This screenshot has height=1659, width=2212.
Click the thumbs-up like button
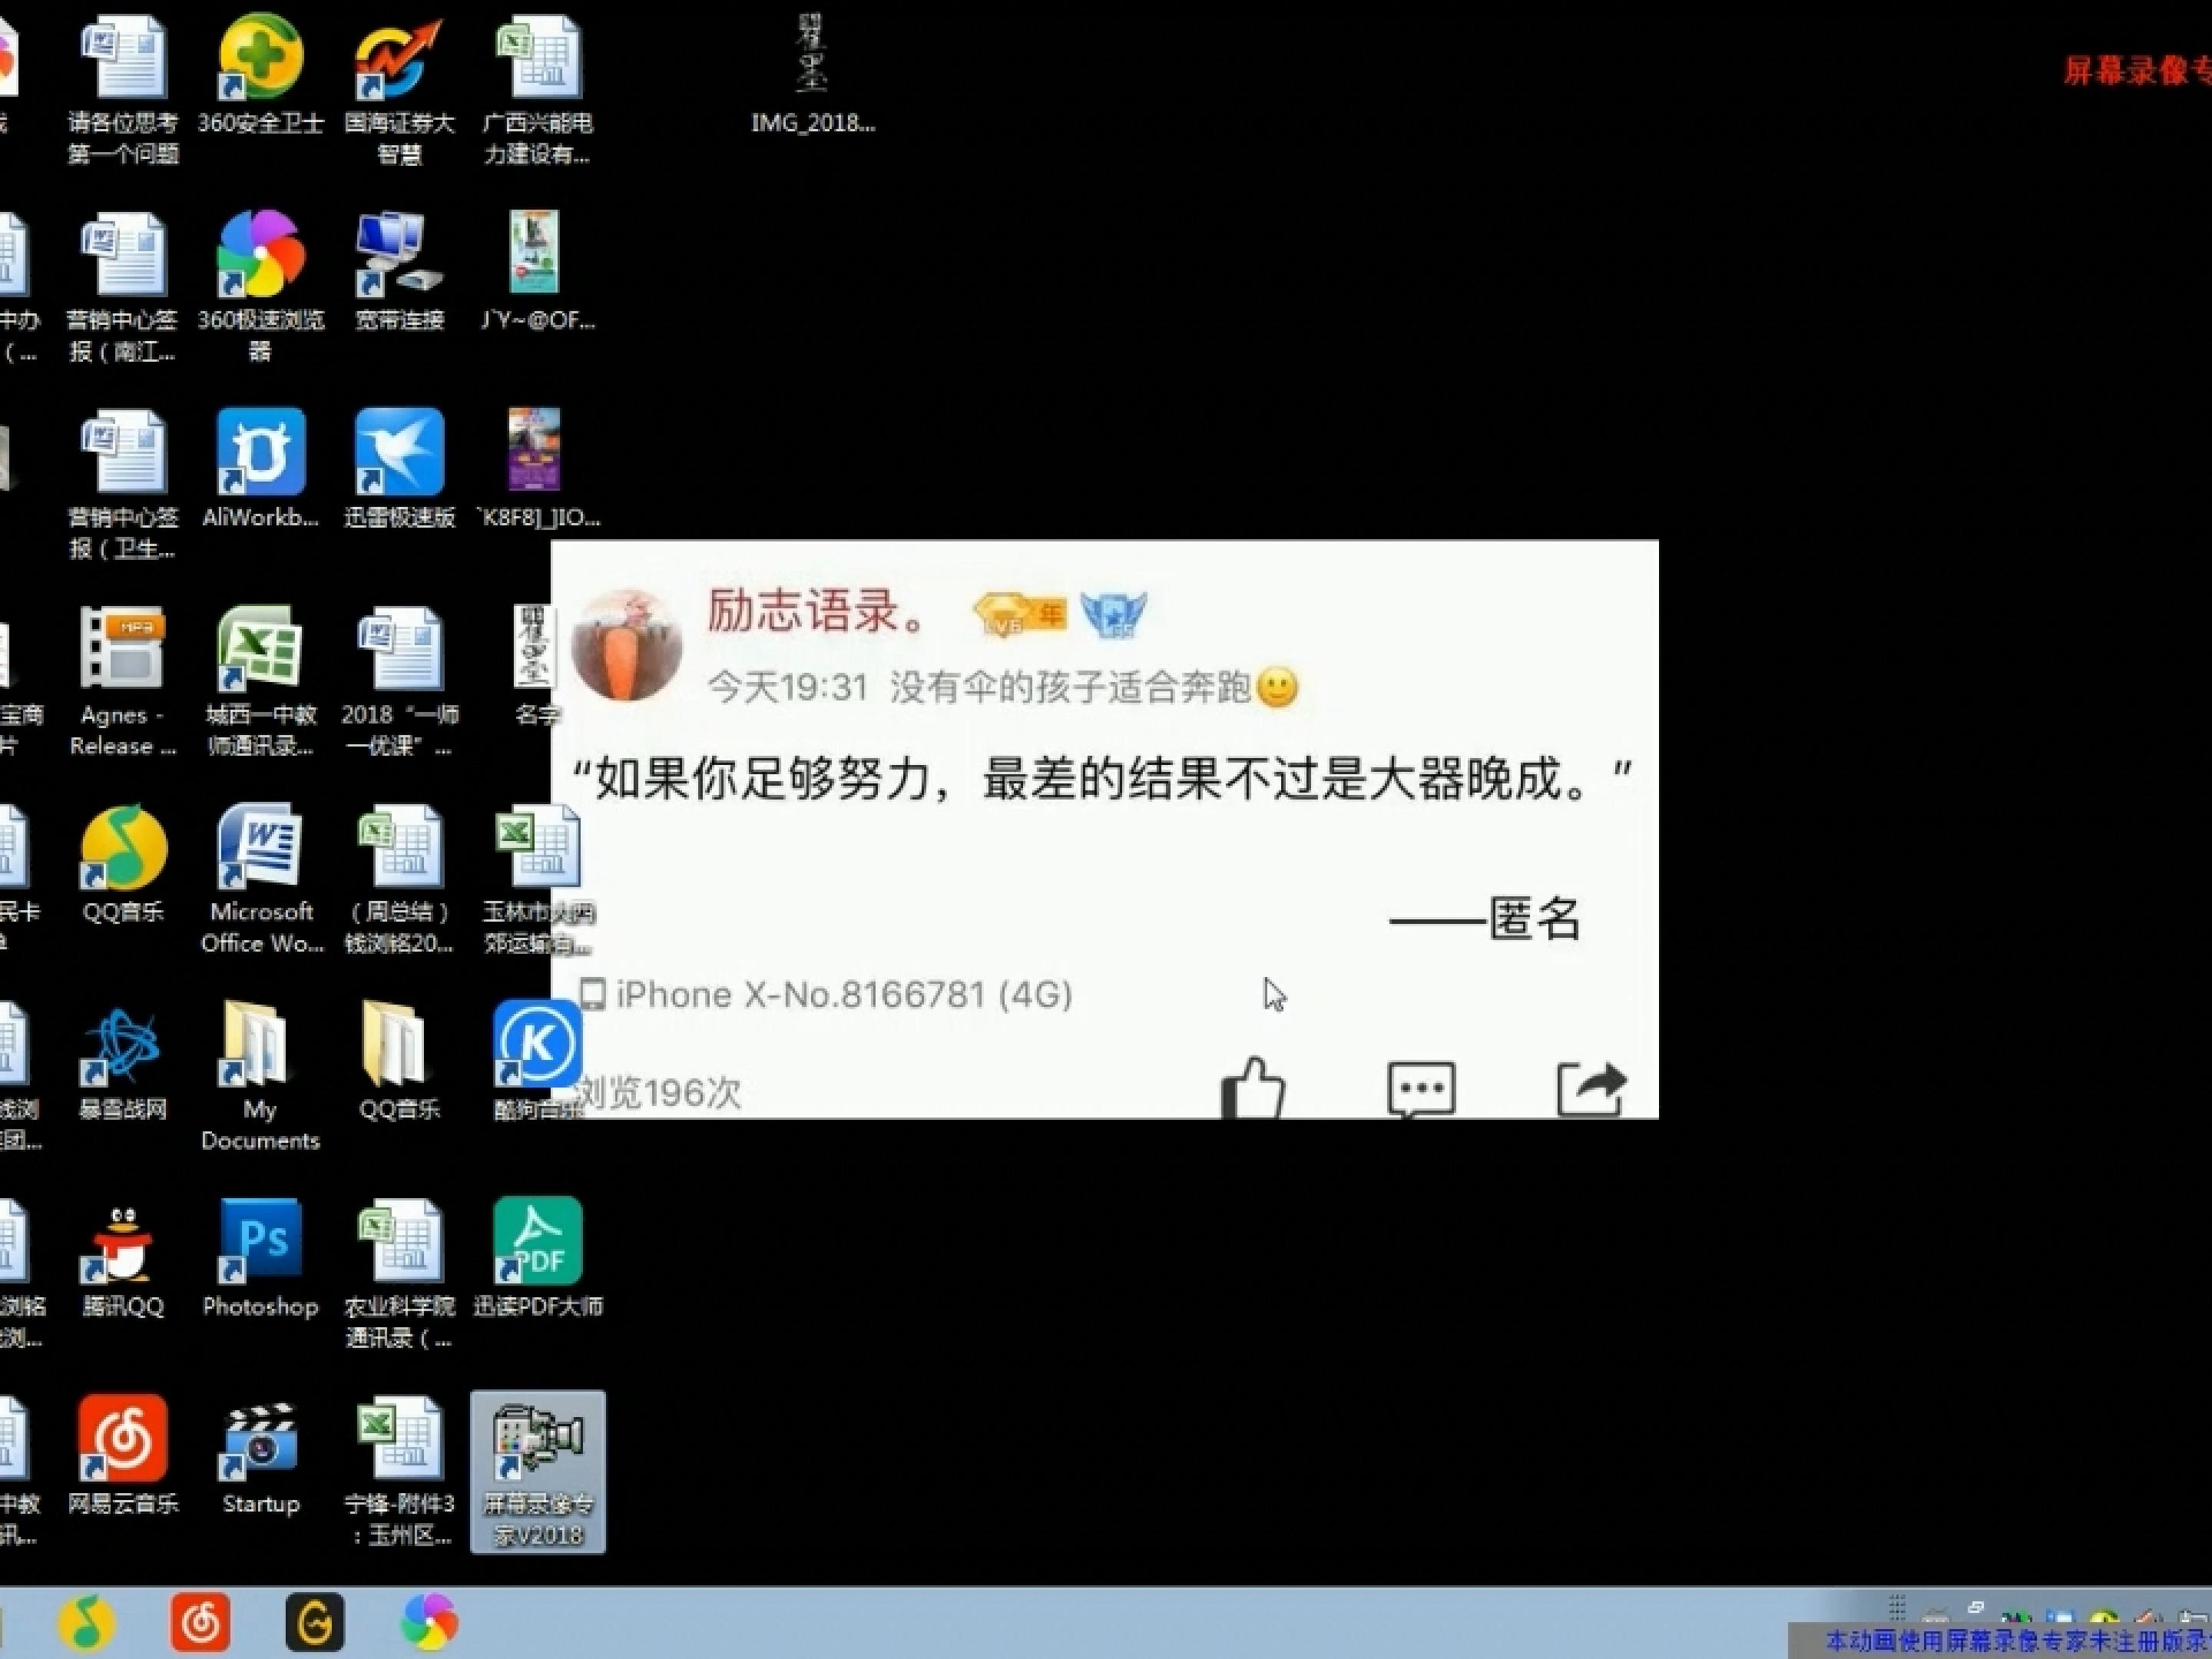[1253, 1087]
